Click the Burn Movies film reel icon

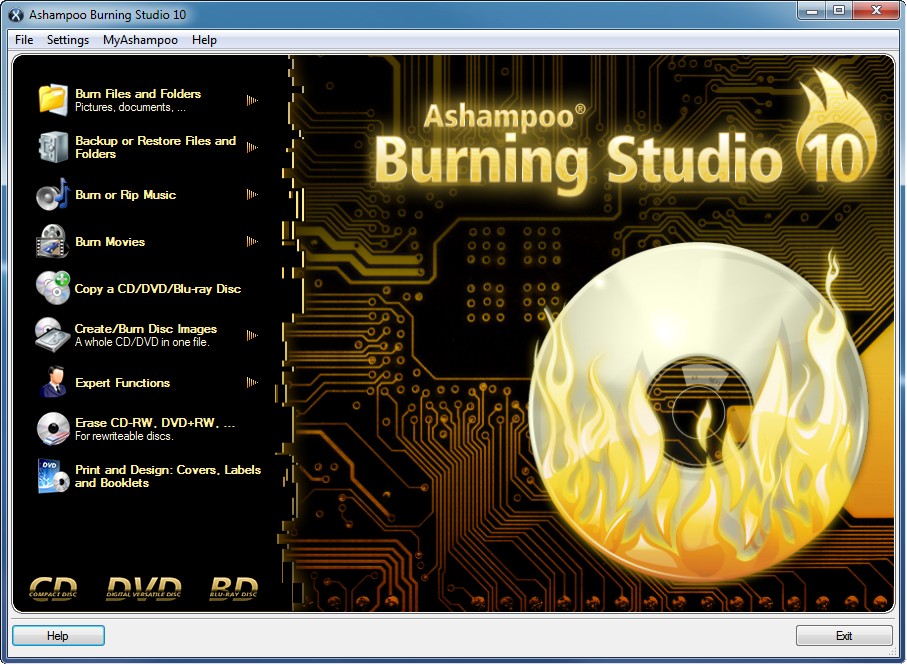point(53,241)
